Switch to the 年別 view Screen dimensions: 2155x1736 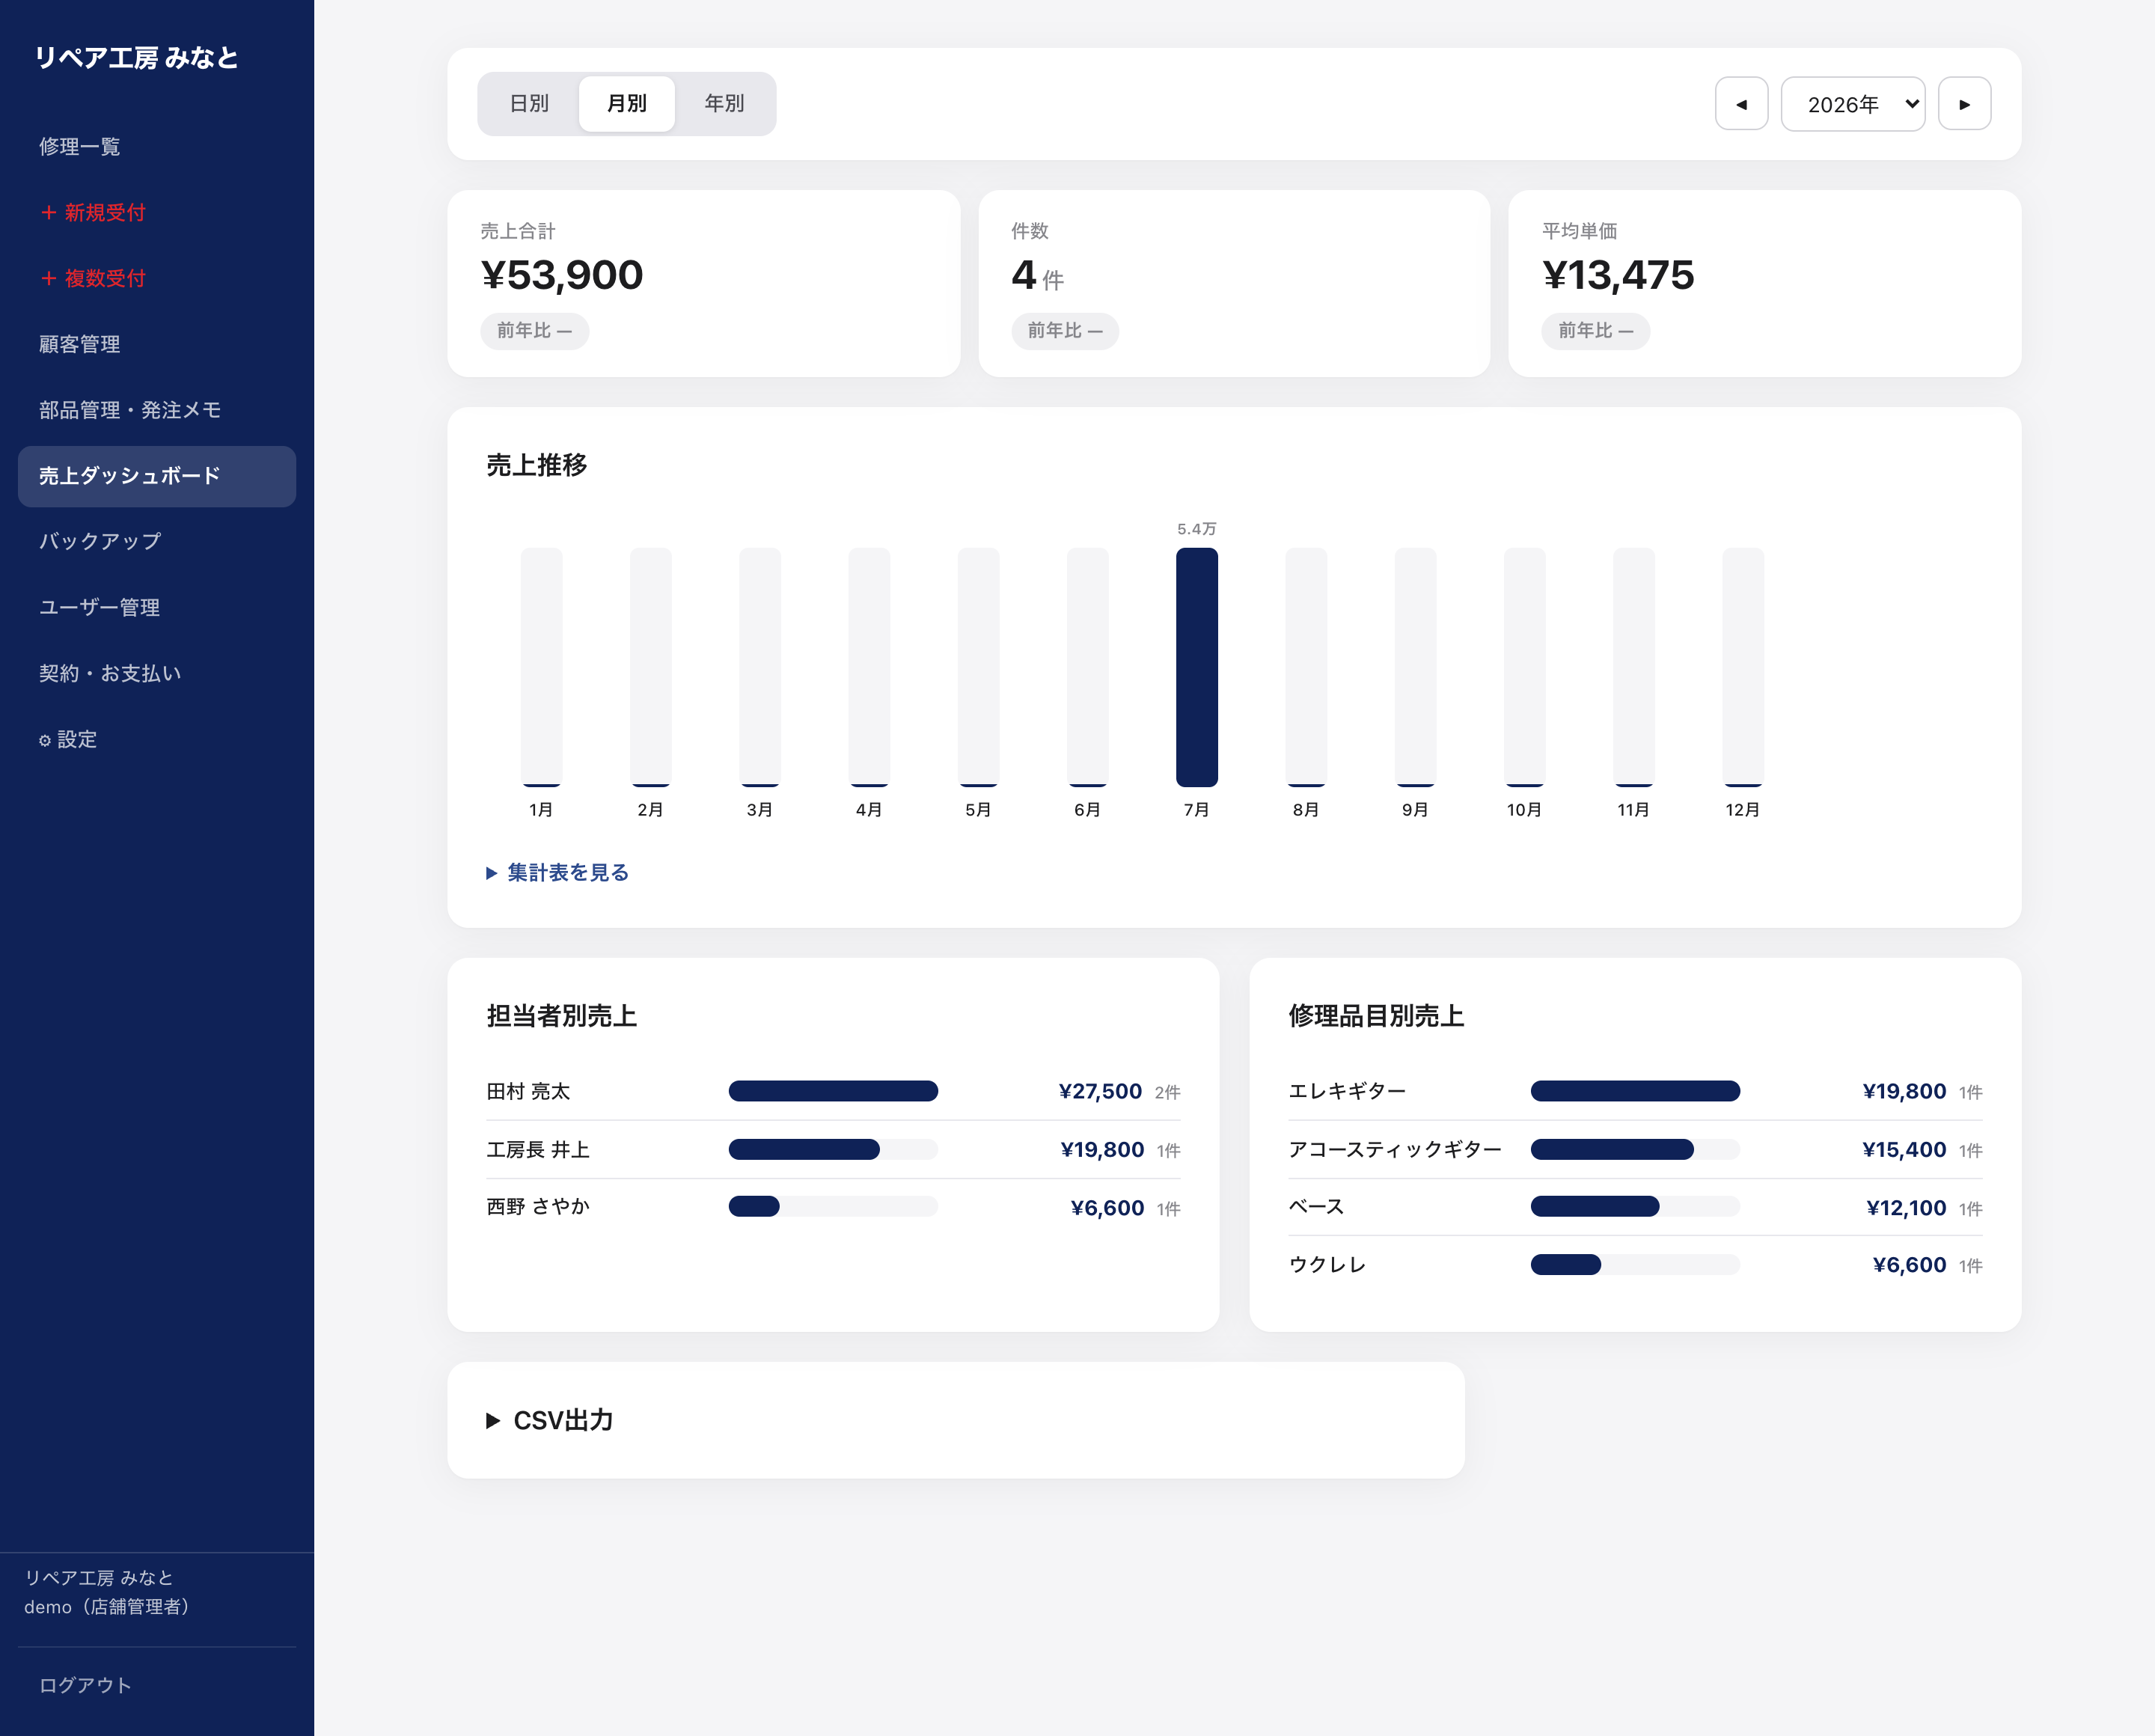pos(724,103)
